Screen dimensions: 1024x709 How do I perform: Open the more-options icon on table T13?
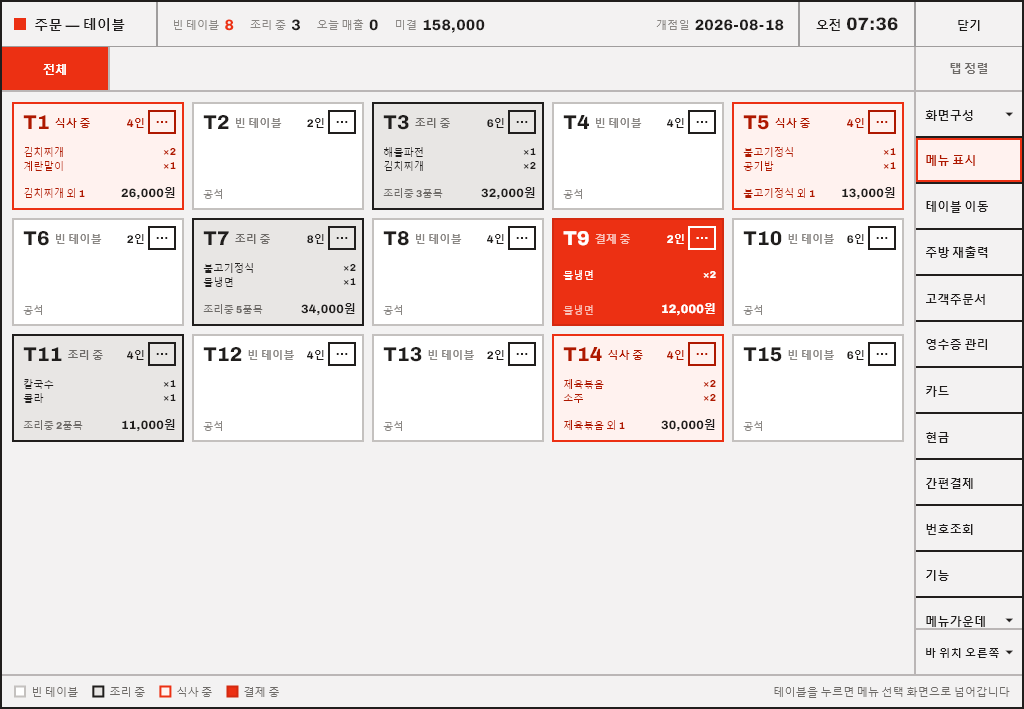(522, 354)
